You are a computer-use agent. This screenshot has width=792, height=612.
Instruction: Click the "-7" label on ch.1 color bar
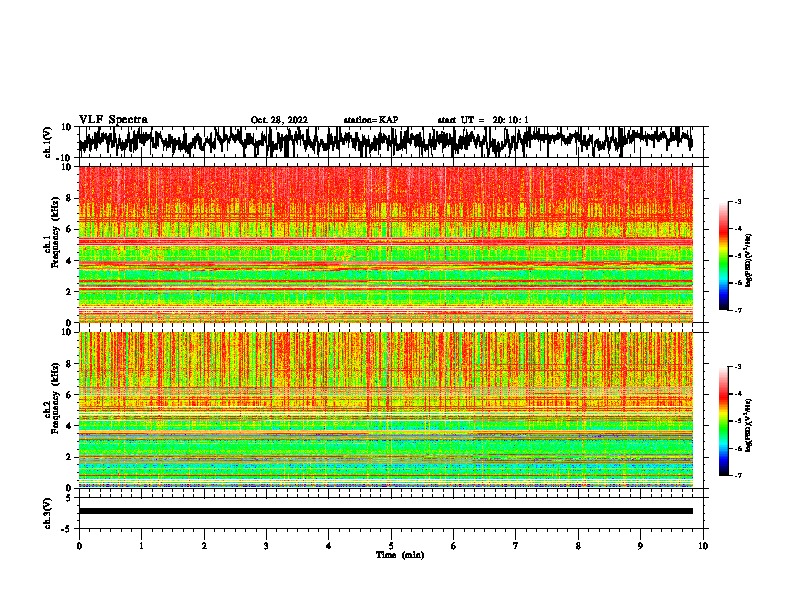(x=737, y=310)
